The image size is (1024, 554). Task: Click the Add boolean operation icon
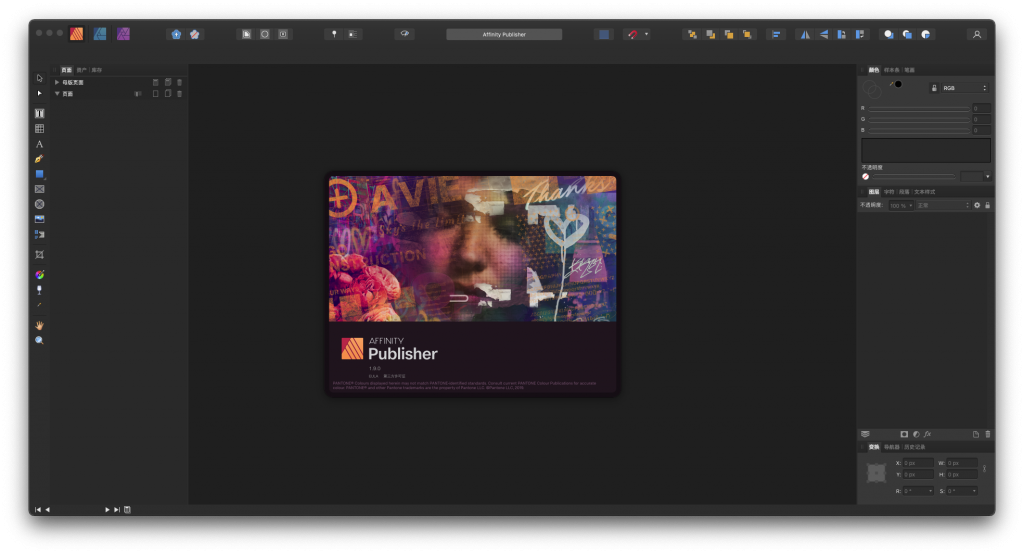point(889,35)
